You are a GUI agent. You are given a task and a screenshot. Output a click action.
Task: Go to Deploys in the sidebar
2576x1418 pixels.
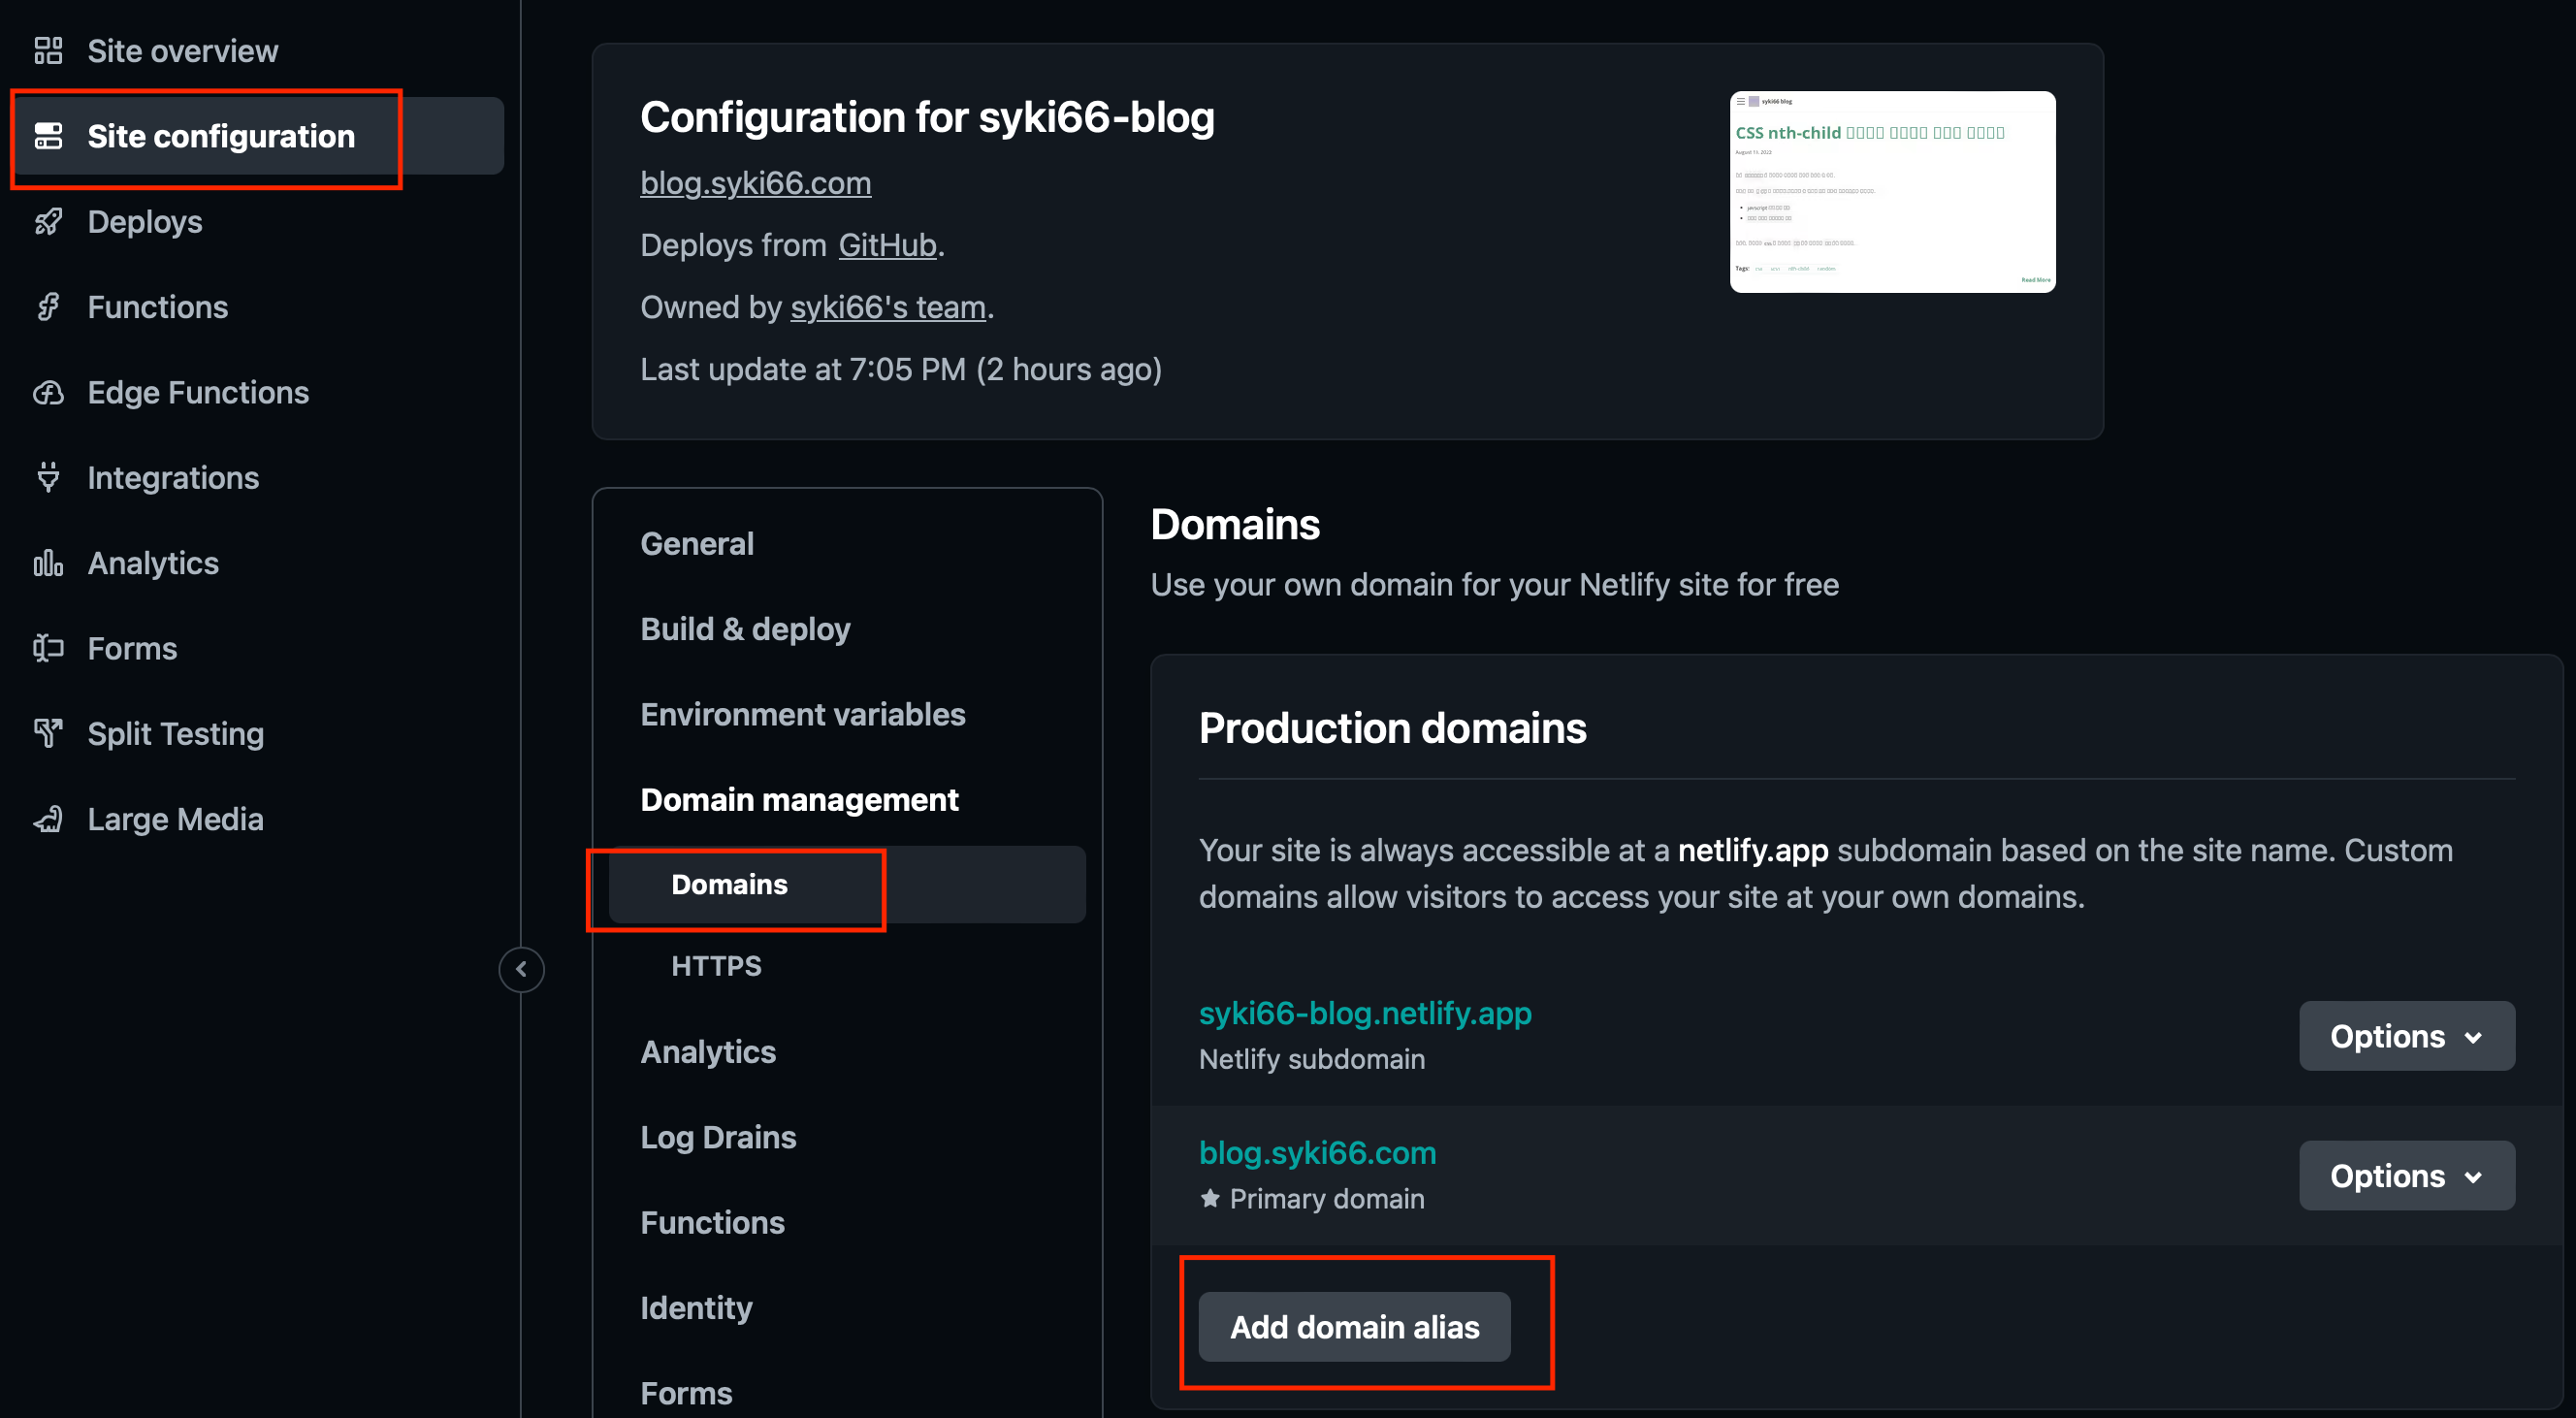coord(145,221)
